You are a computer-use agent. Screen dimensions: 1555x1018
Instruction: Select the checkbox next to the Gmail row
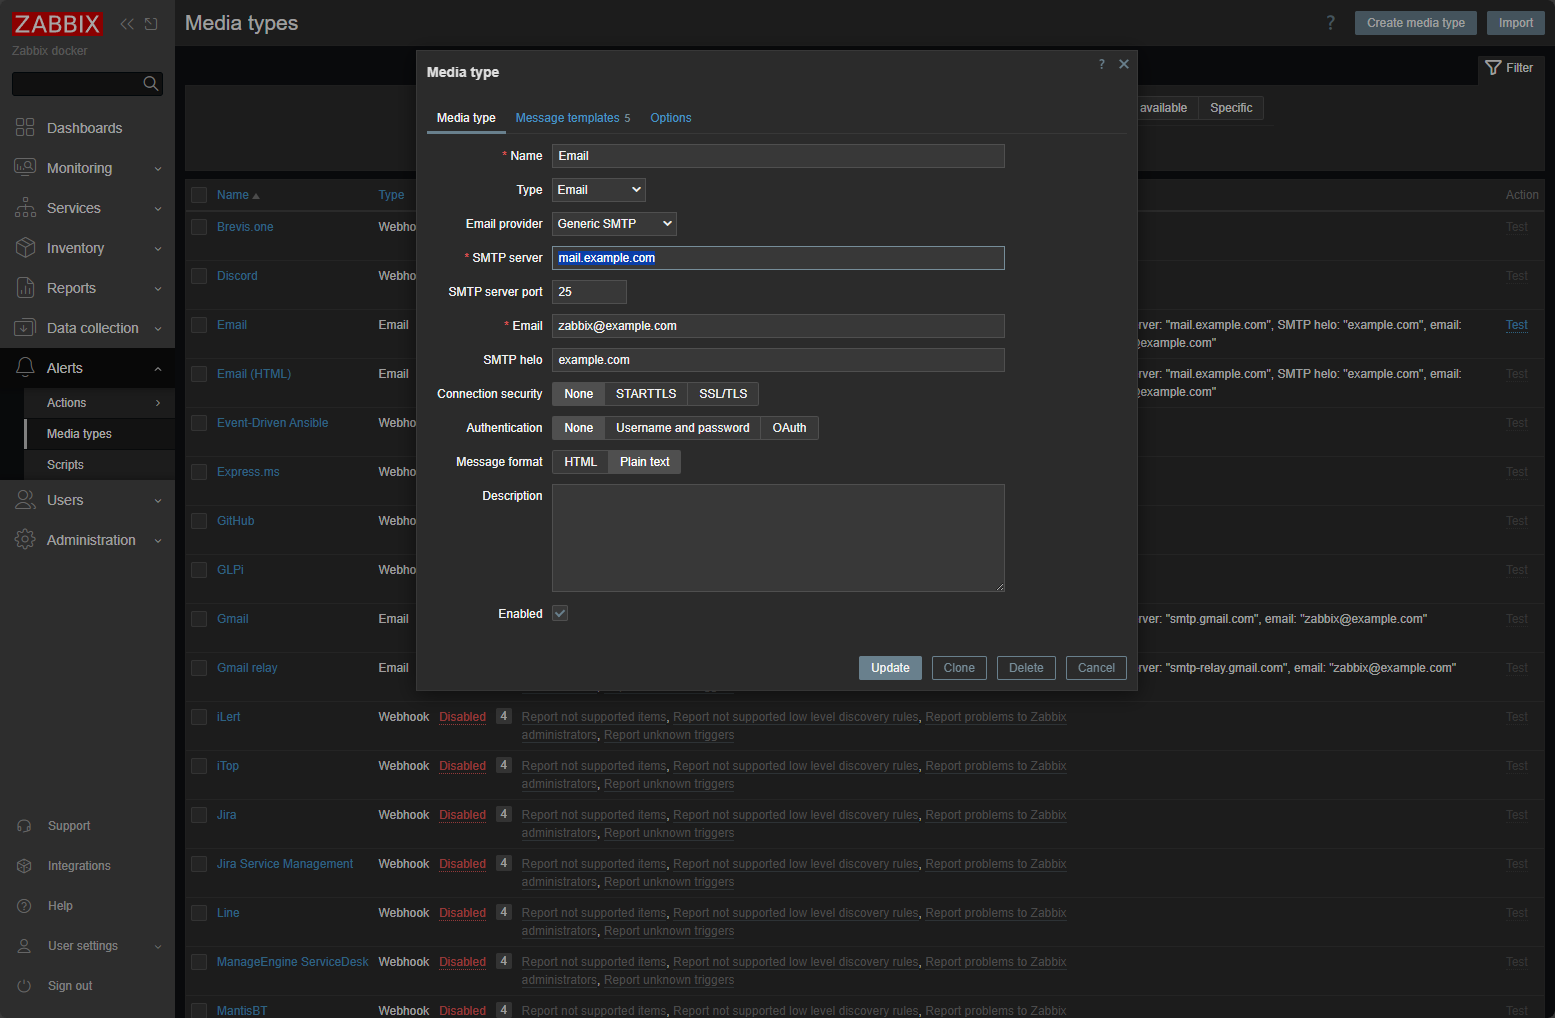(x=199, y=618)
